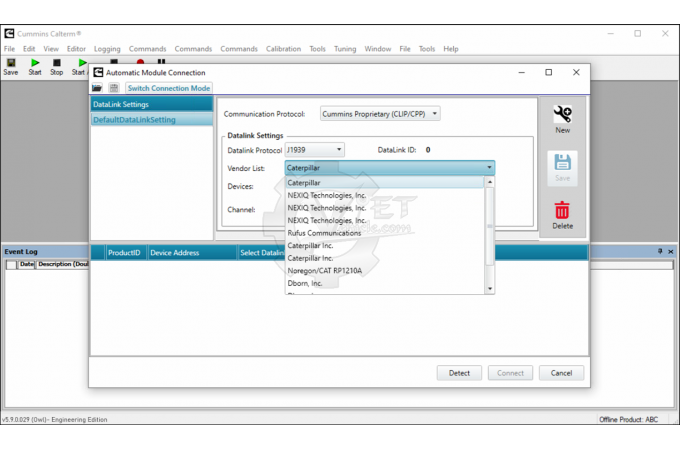Click the Description column header in Event Log
The width and height of the screenshot is (680, 450).
tap(62, 264)
